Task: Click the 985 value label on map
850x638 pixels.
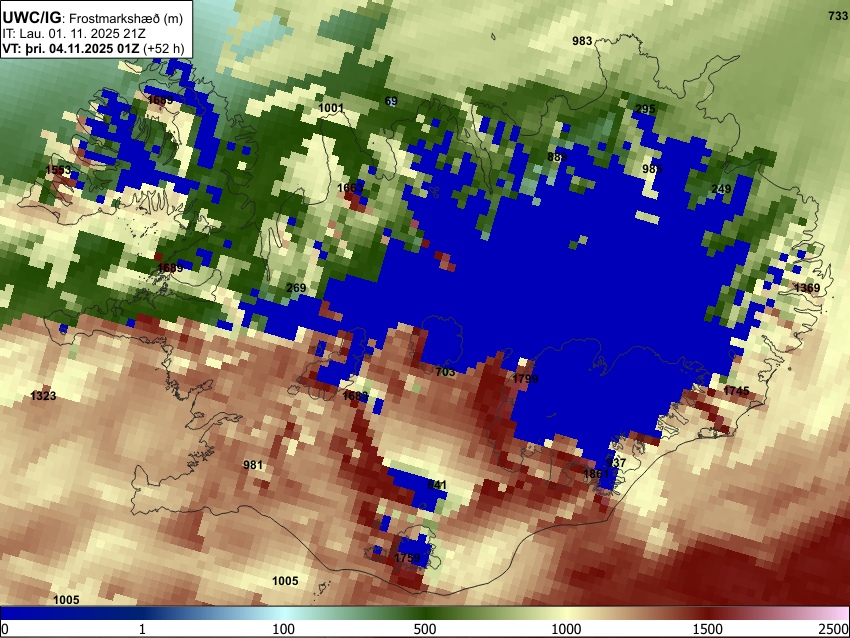Action: coord(652,169)
